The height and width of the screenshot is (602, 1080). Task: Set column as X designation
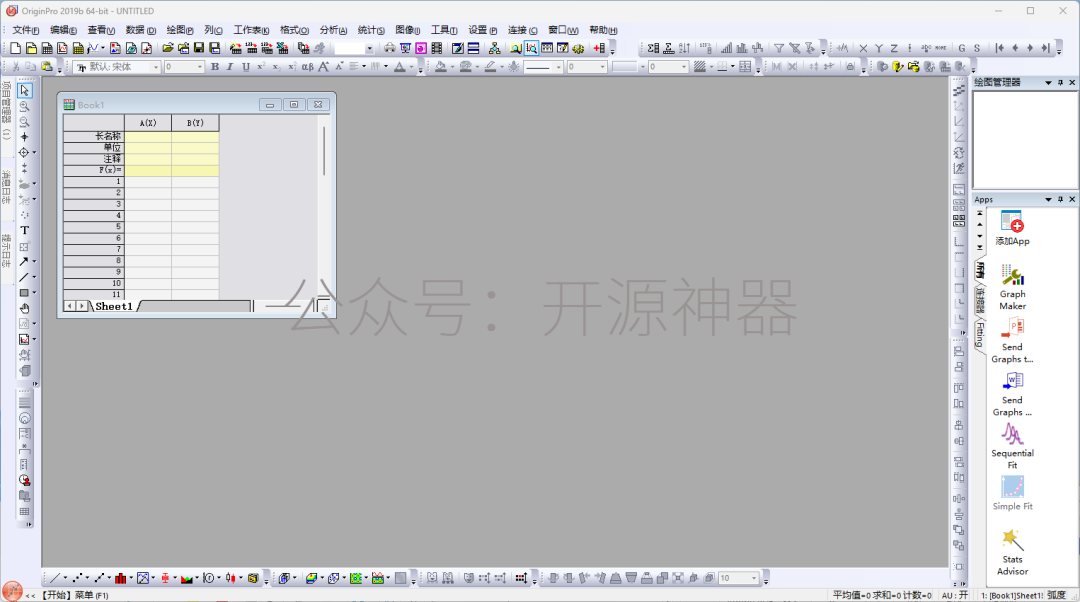863,48
